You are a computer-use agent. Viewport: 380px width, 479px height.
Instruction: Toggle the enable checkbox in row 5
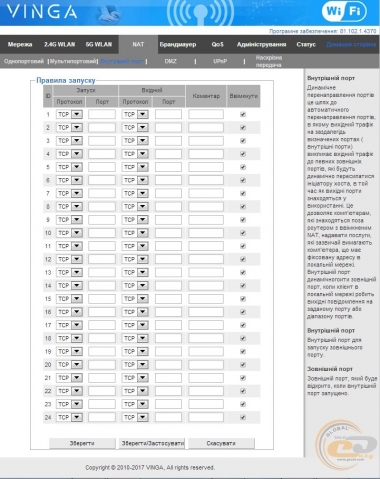click(x=243, y=167)
